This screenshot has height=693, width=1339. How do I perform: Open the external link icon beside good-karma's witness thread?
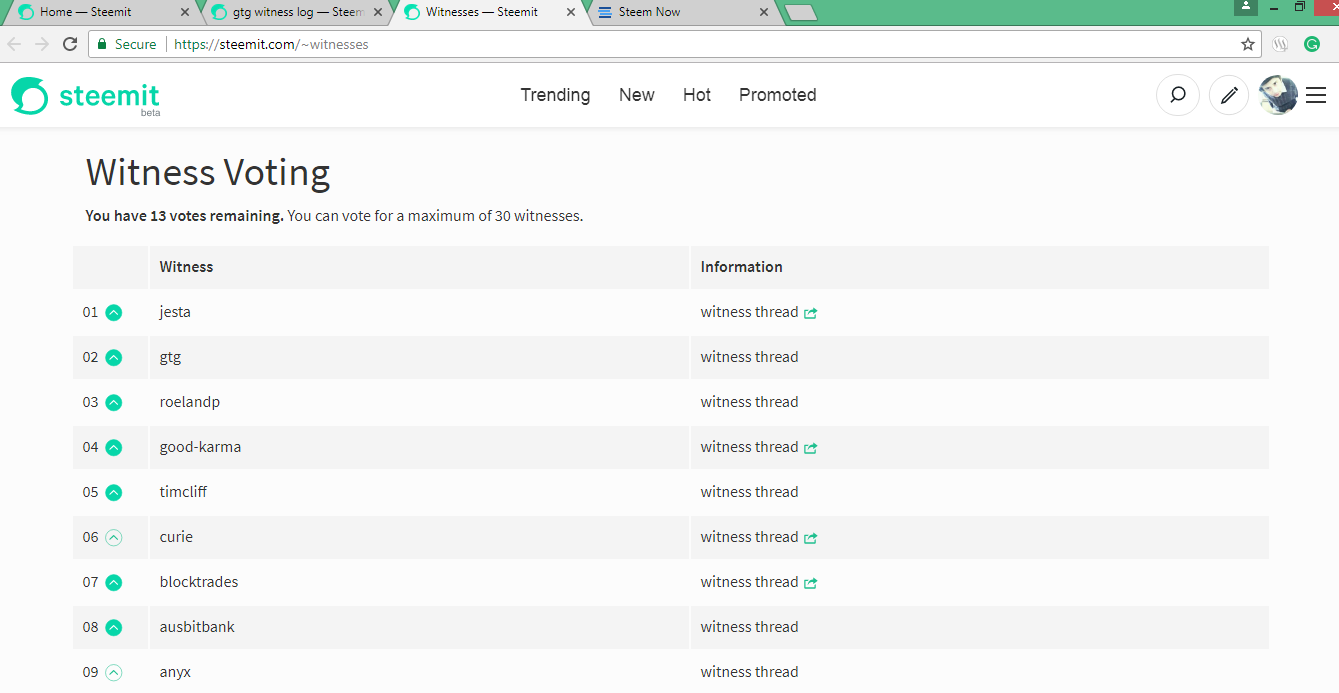810,448
